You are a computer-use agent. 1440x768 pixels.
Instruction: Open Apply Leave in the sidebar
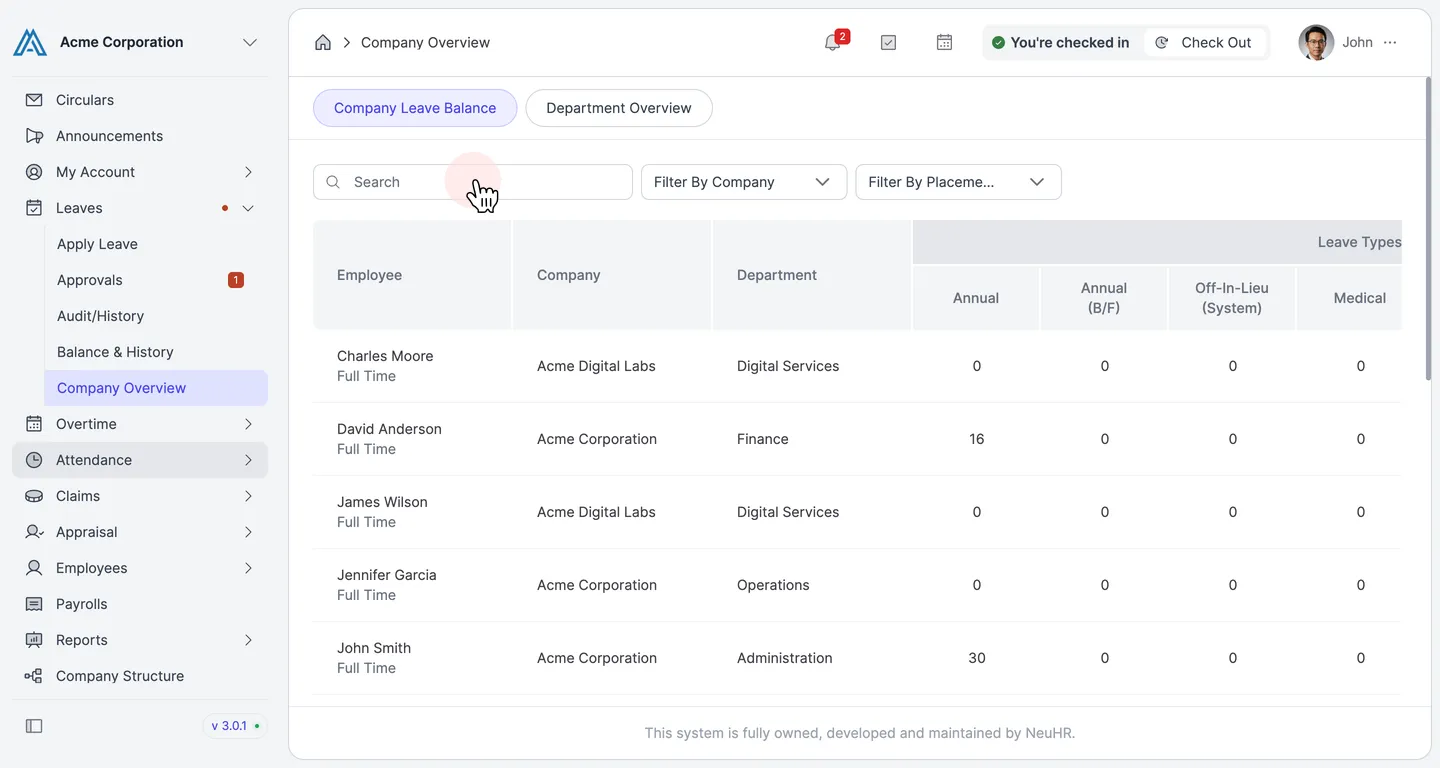pos(156,244)
